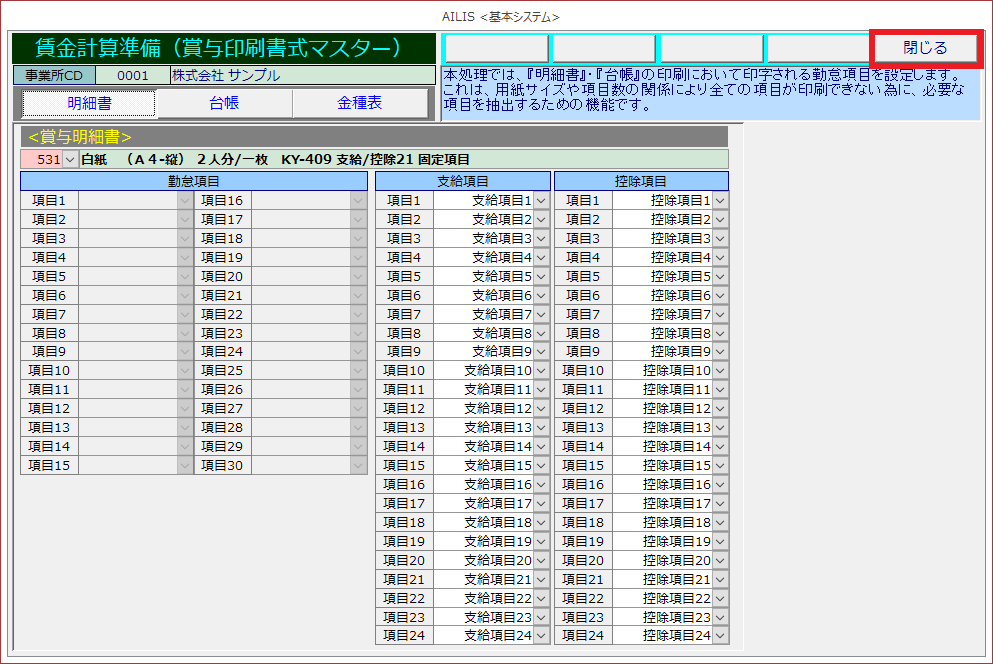993x664 pixels.
Task: Click the blank button left of 閉じる
Action: click(818, 48)
